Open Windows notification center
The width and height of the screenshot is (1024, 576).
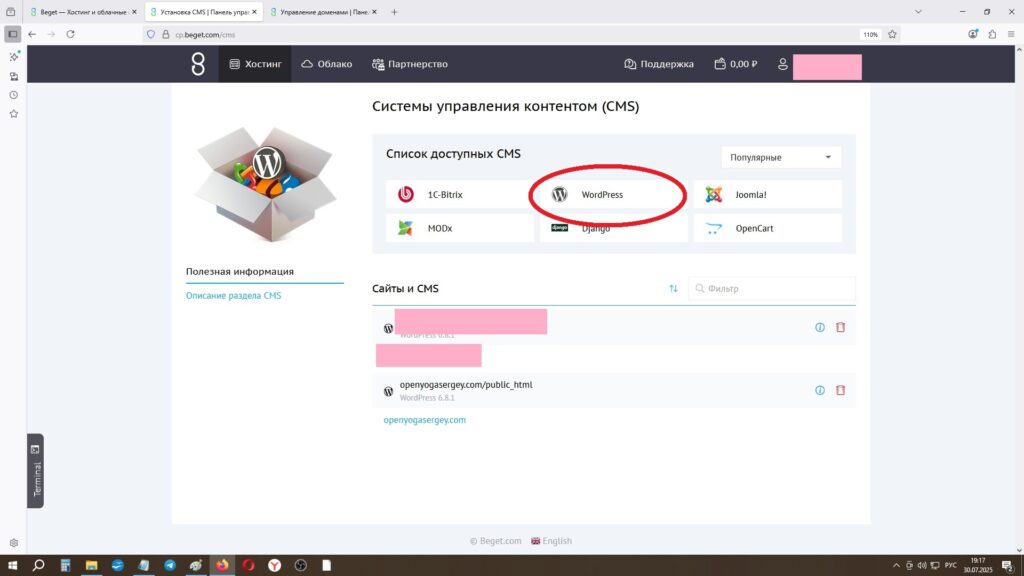tap(1008, 566)
